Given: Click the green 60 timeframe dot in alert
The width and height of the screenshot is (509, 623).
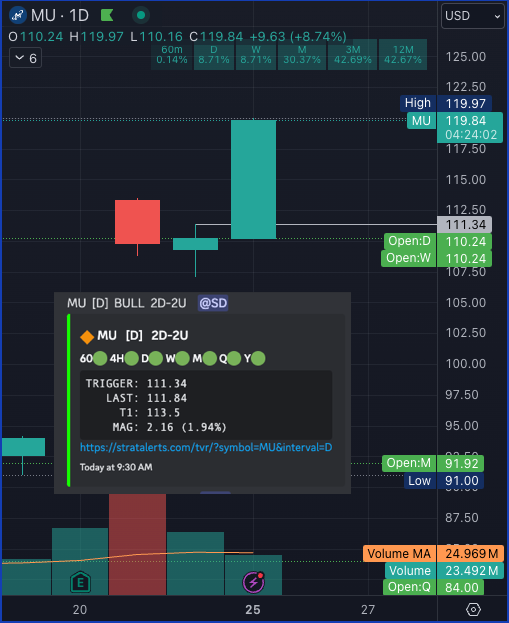Looking at the screenshot, I should [x=100, y=358].
